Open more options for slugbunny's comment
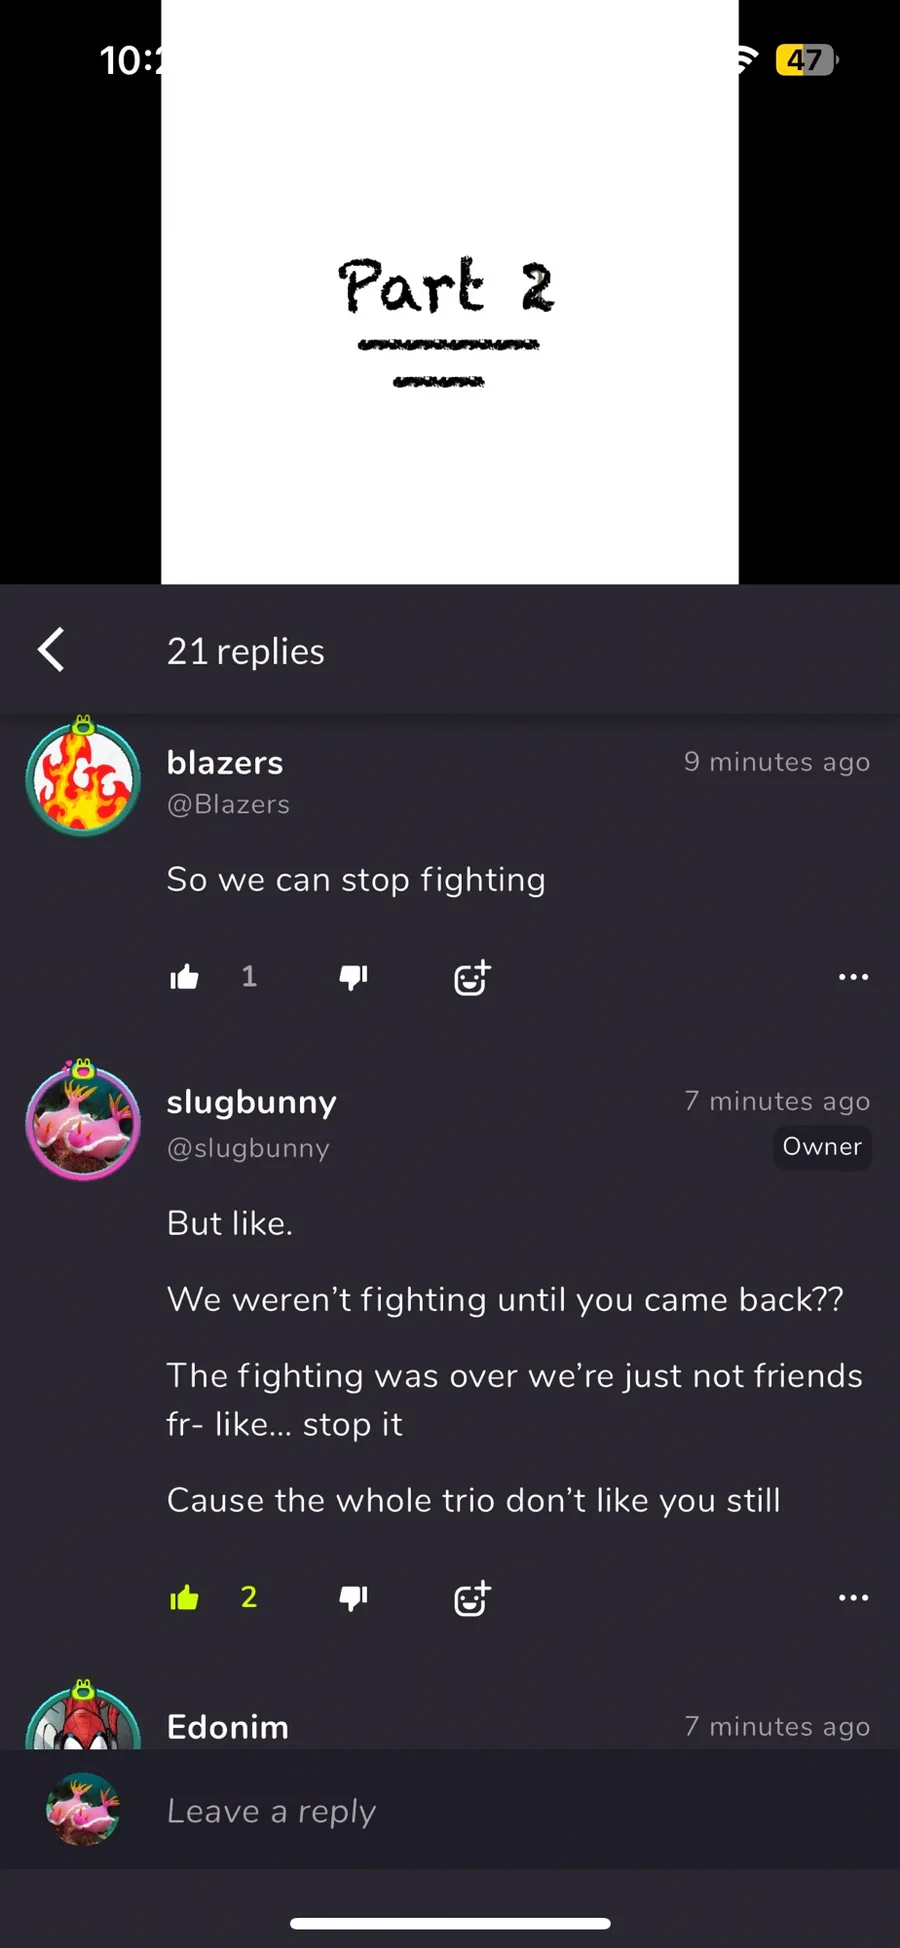The image size is (900, 1948). (x=853, y=1598)
